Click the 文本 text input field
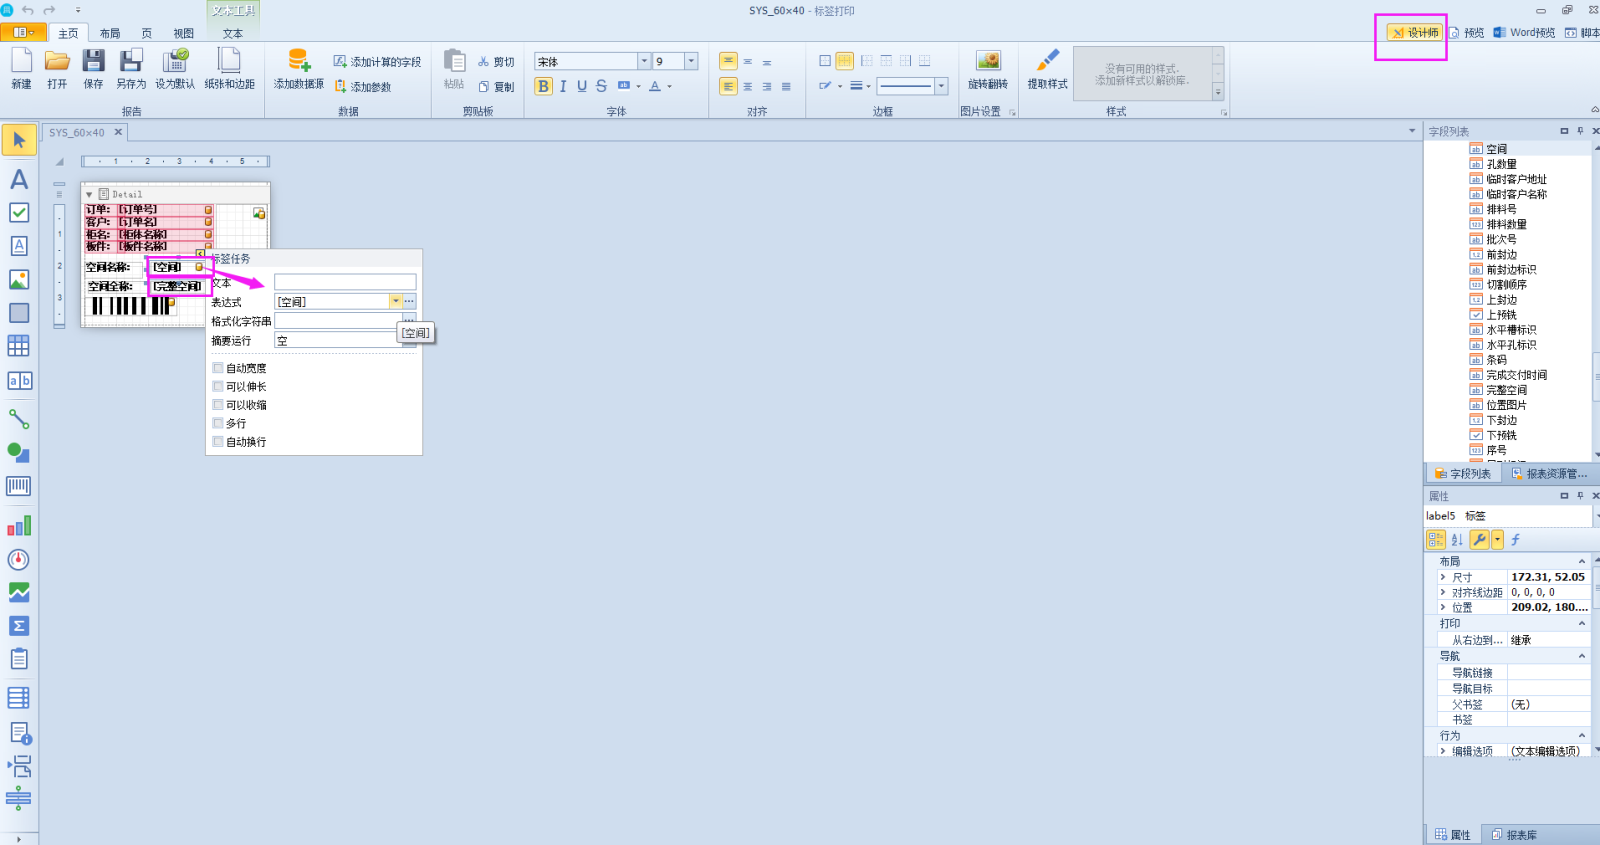 point(345,282)
